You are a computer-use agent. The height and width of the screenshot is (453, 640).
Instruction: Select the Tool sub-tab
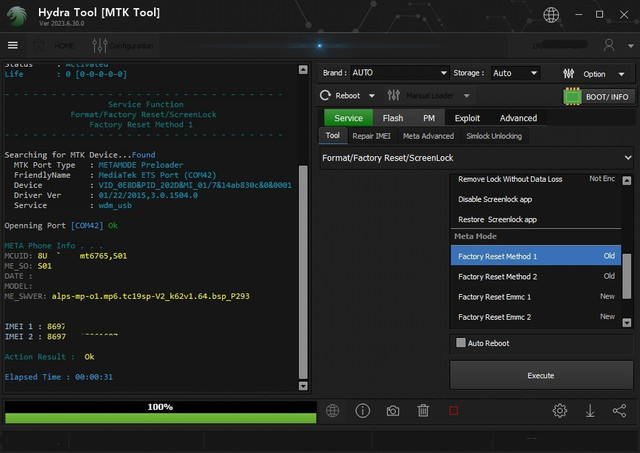pyautogui.click(x=332, y=135)
